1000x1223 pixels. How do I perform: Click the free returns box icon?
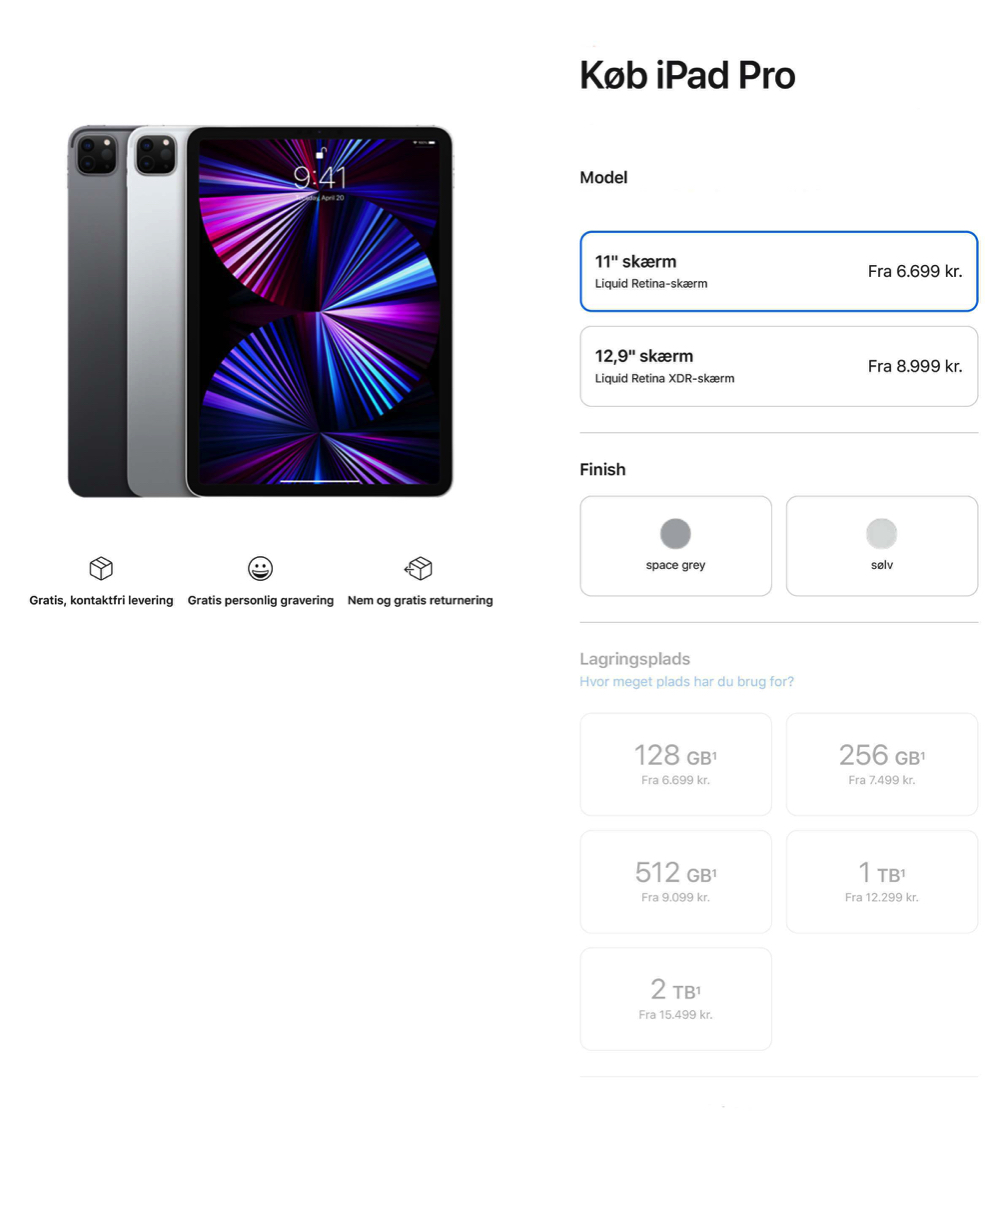(x=419, y=568)
